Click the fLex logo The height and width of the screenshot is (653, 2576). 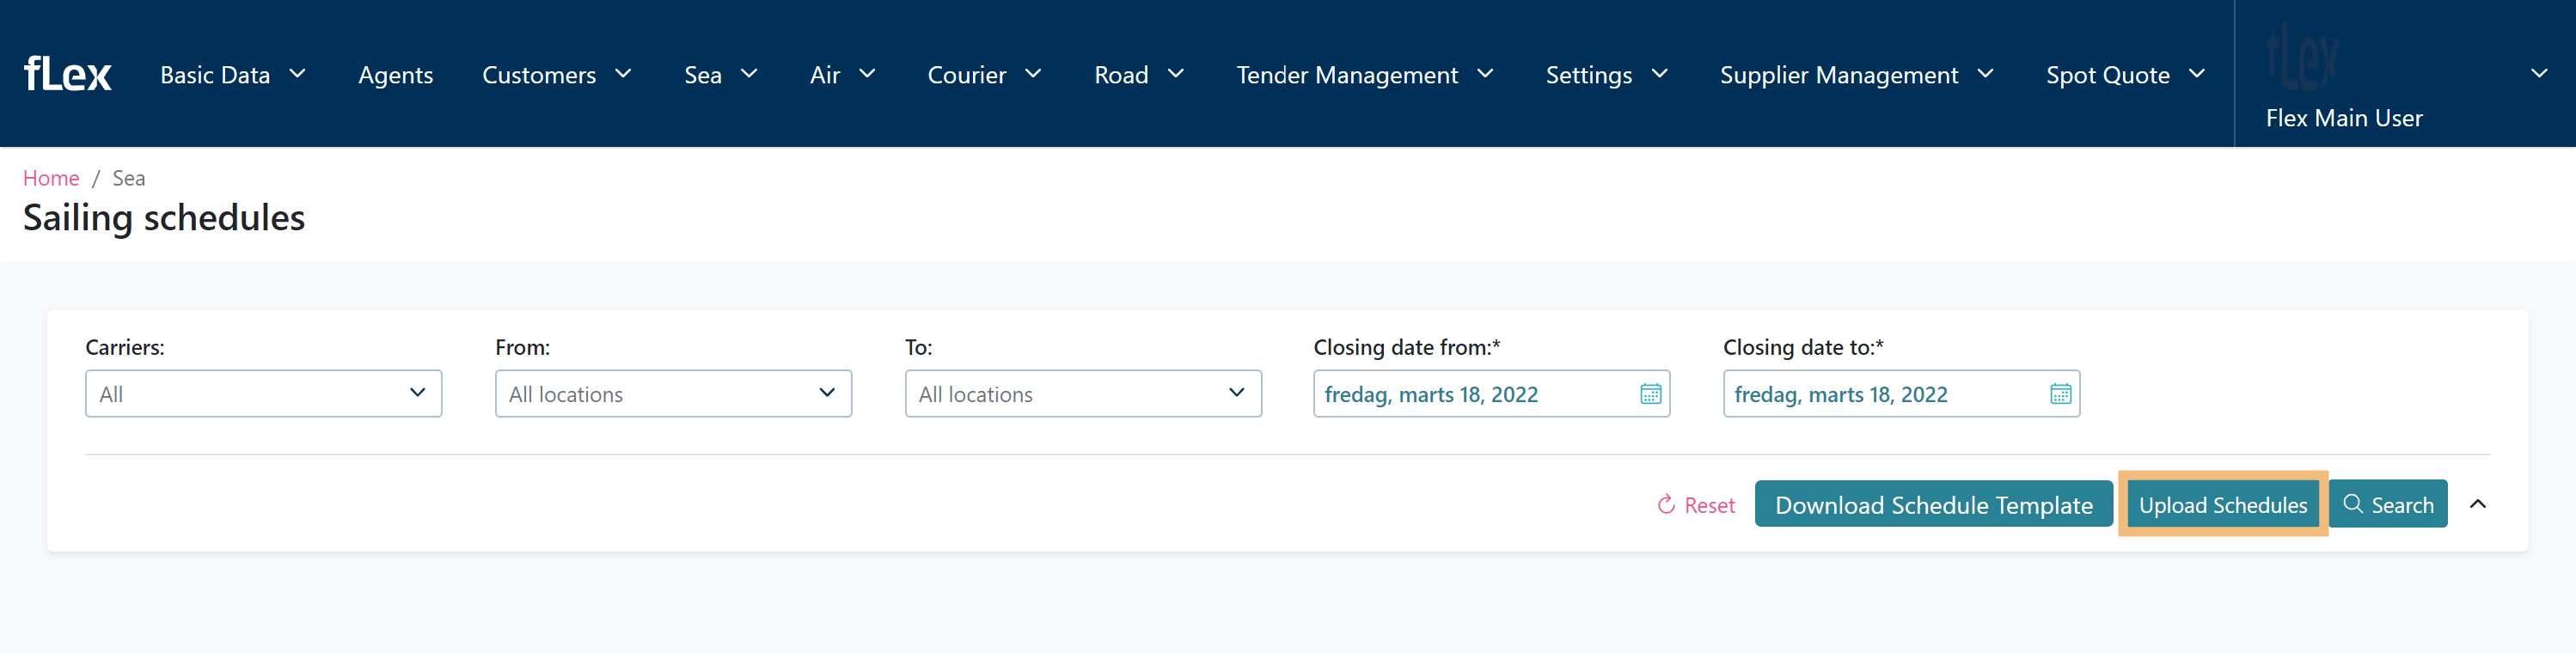coord(67,74)
